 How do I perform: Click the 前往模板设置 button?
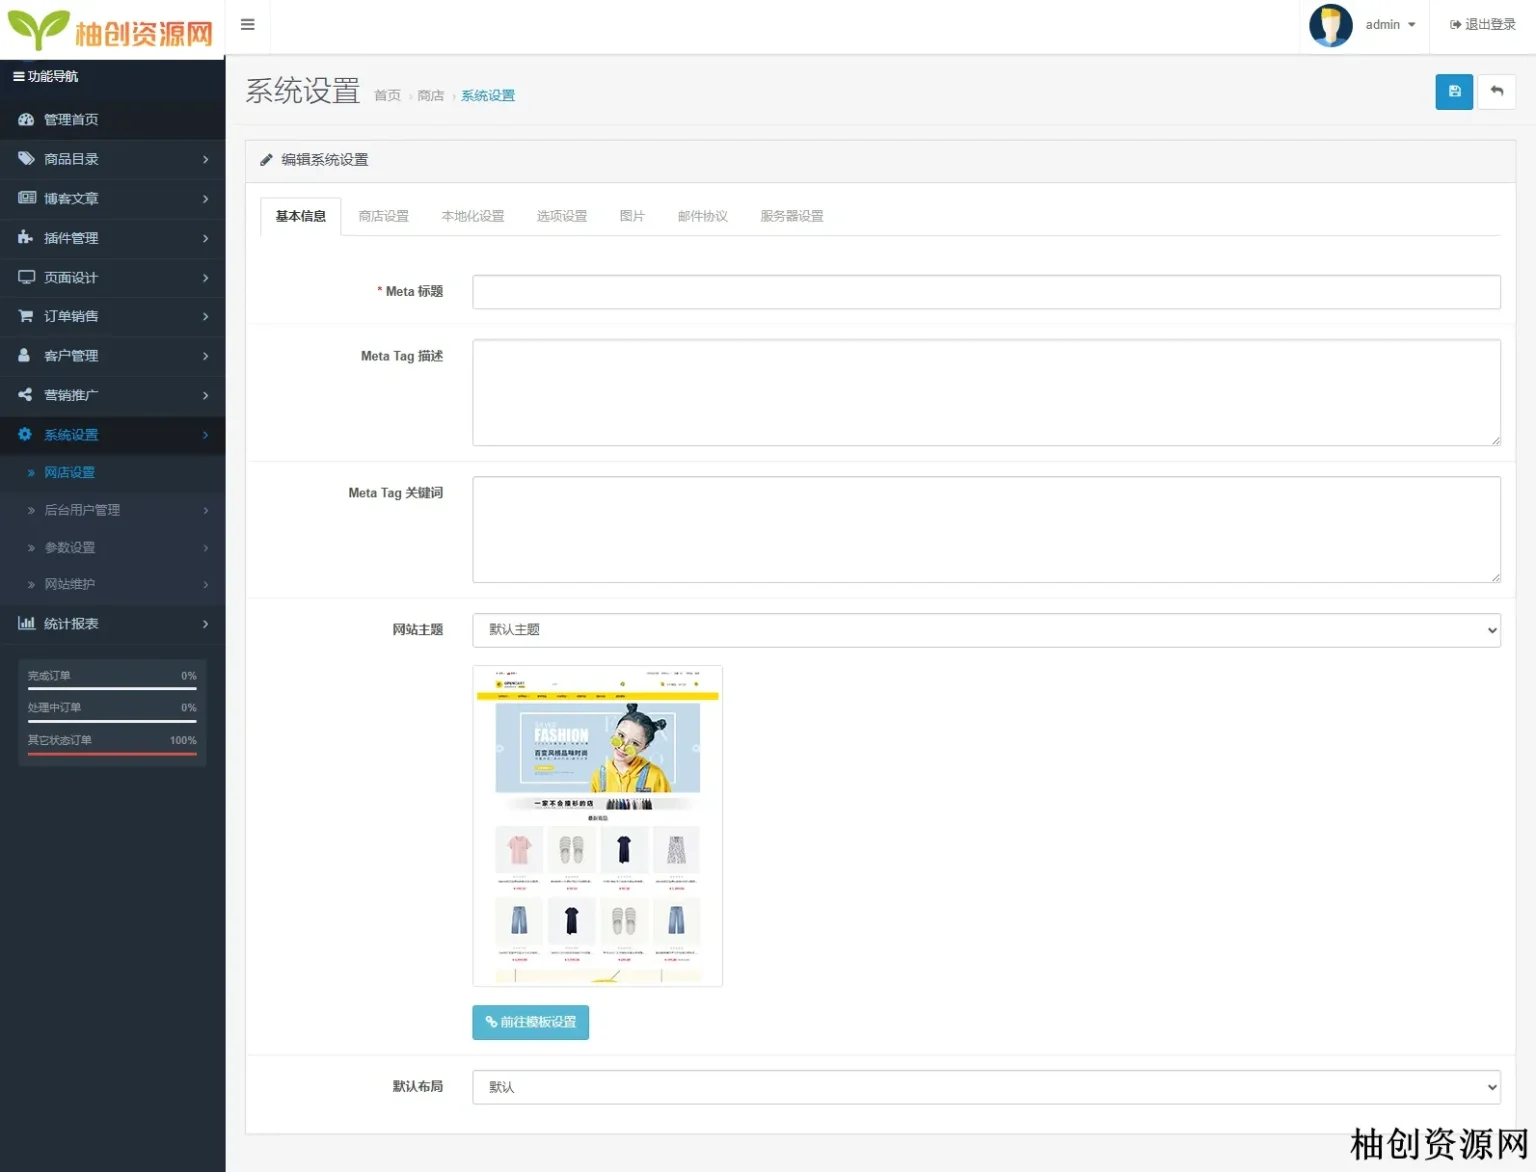pyautogui.click(x=530, y=1022)
